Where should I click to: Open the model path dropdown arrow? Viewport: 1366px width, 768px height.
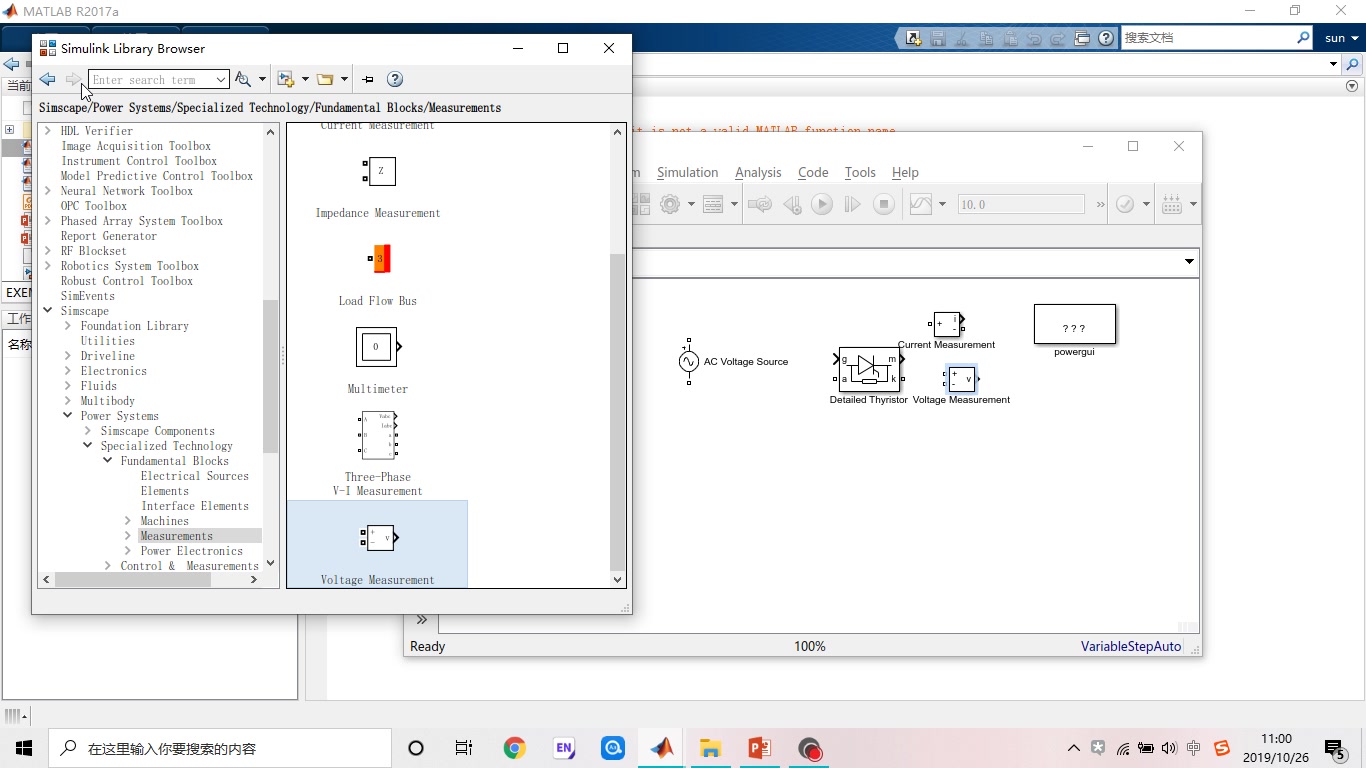coord(1189,262)
